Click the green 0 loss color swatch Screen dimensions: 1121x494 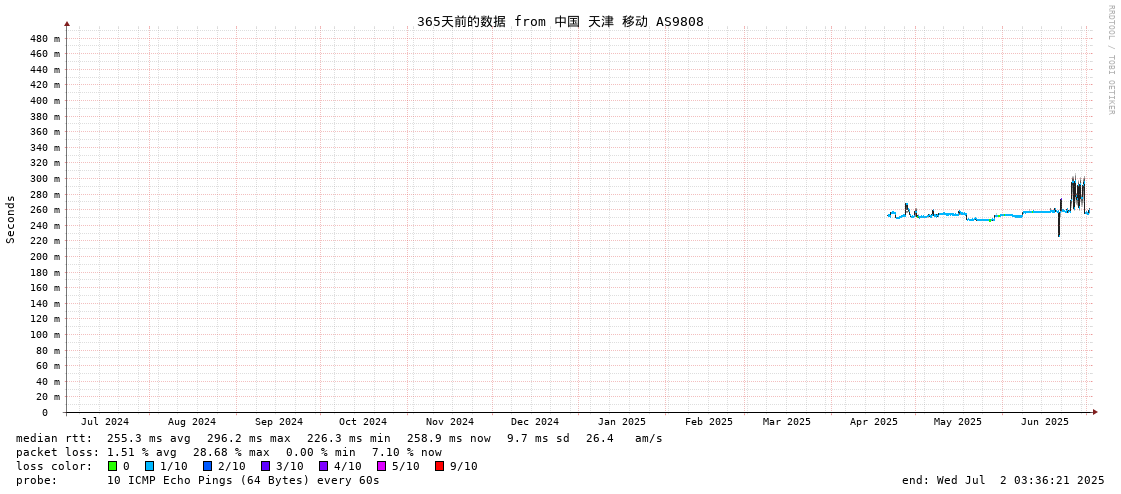[112, 466]
